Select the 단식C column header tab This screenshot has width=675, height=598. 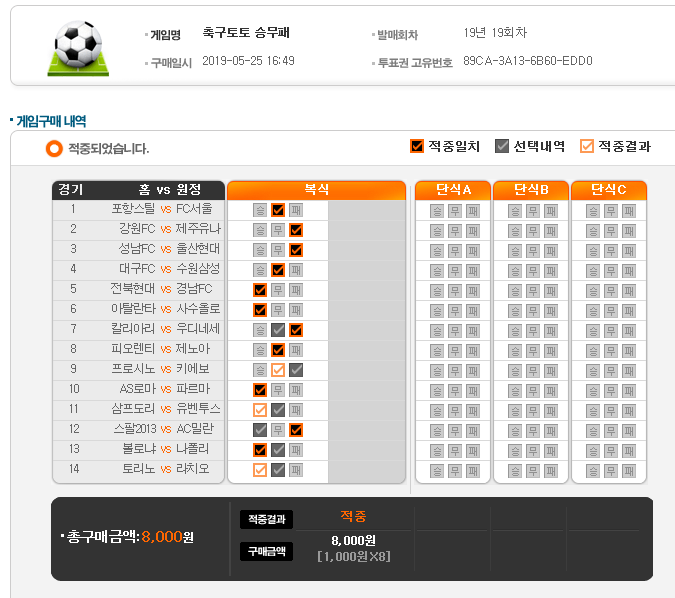[x=609, y=190]
